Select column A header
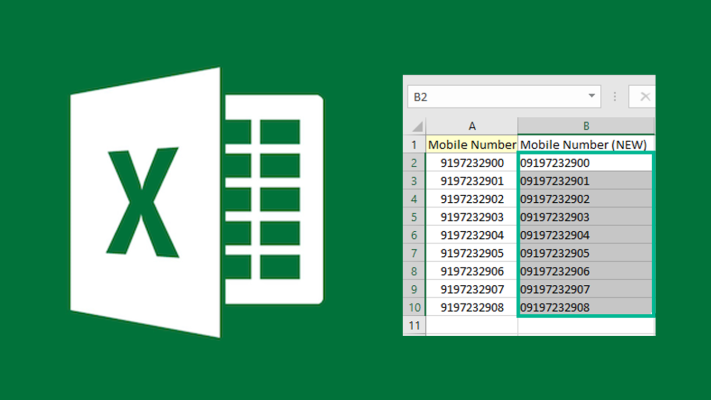Image resolution: width=711 pixels, height=400 pixels. click(x=472, y=126)
